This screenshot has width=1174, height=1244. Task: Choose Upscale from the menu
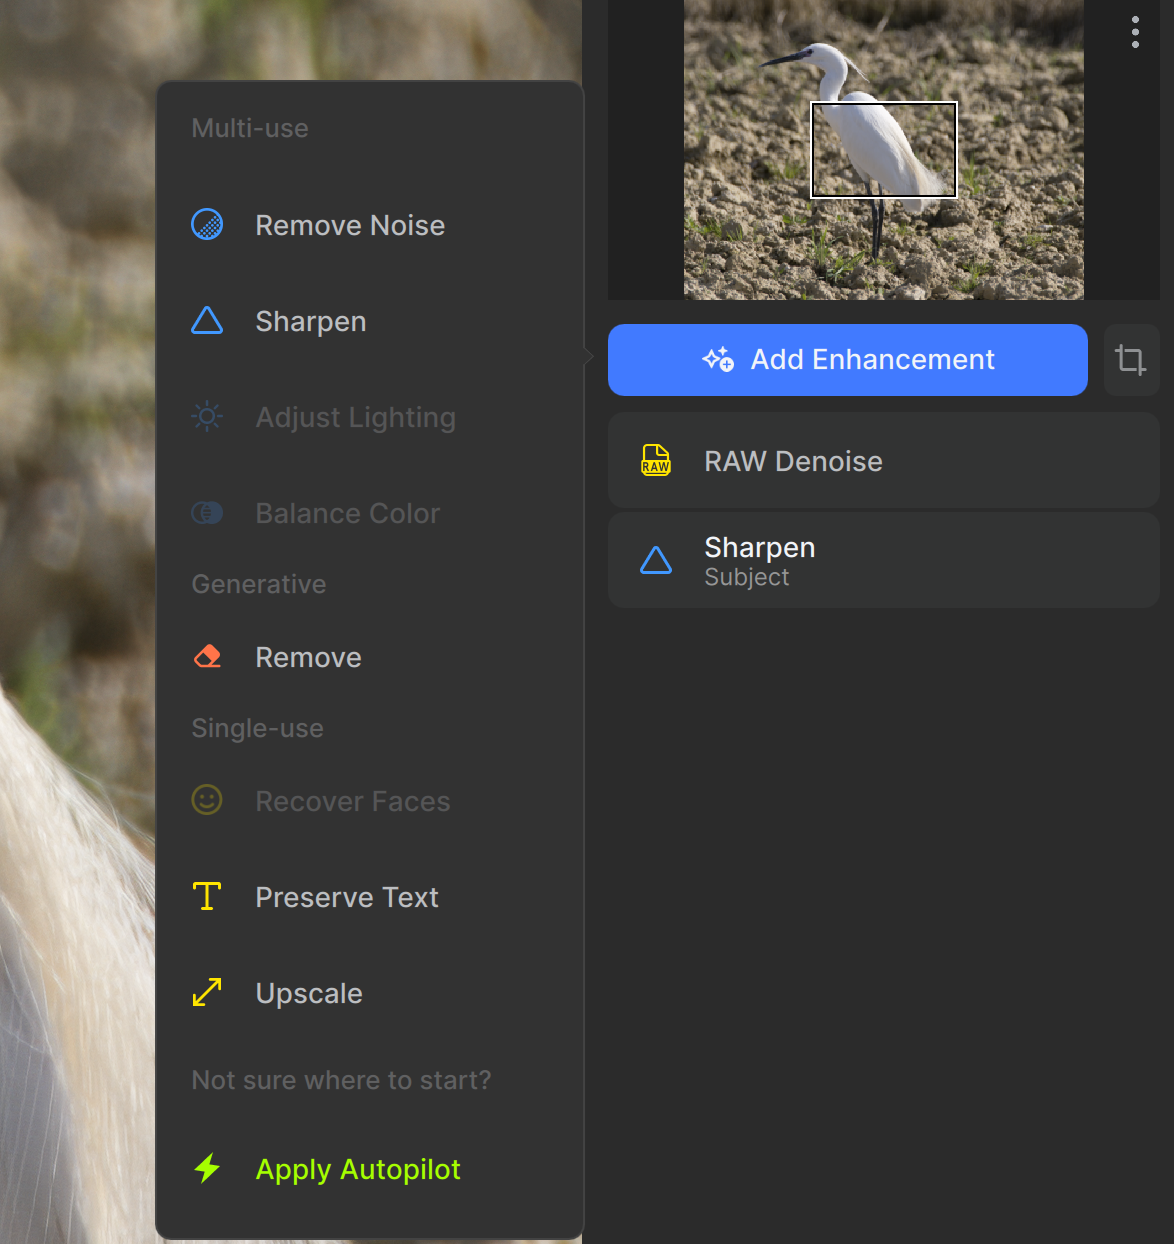click(x=370, y=993)
